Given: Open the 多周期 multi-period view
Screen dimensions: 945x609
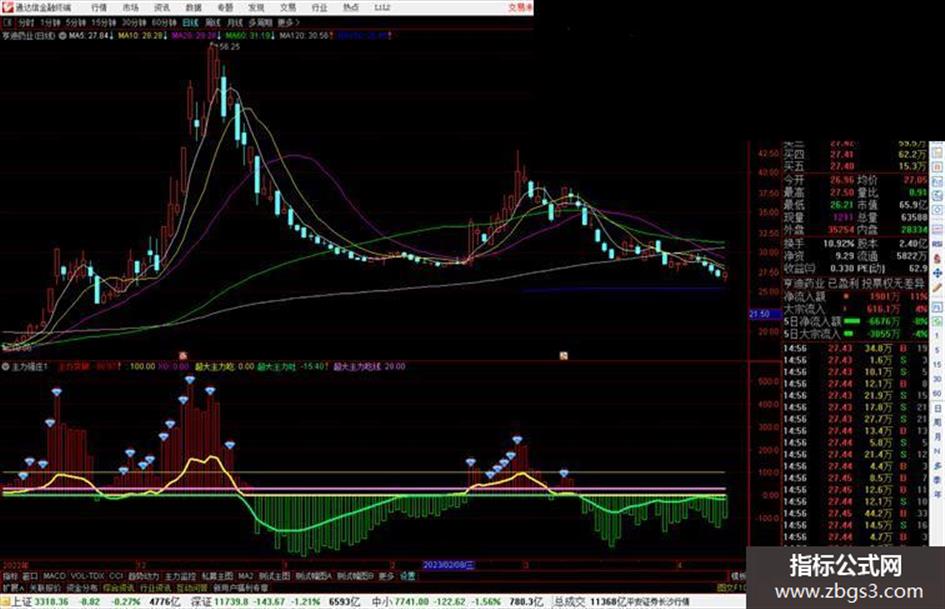Looking at the screenshot, I should (x=260, y=23).
